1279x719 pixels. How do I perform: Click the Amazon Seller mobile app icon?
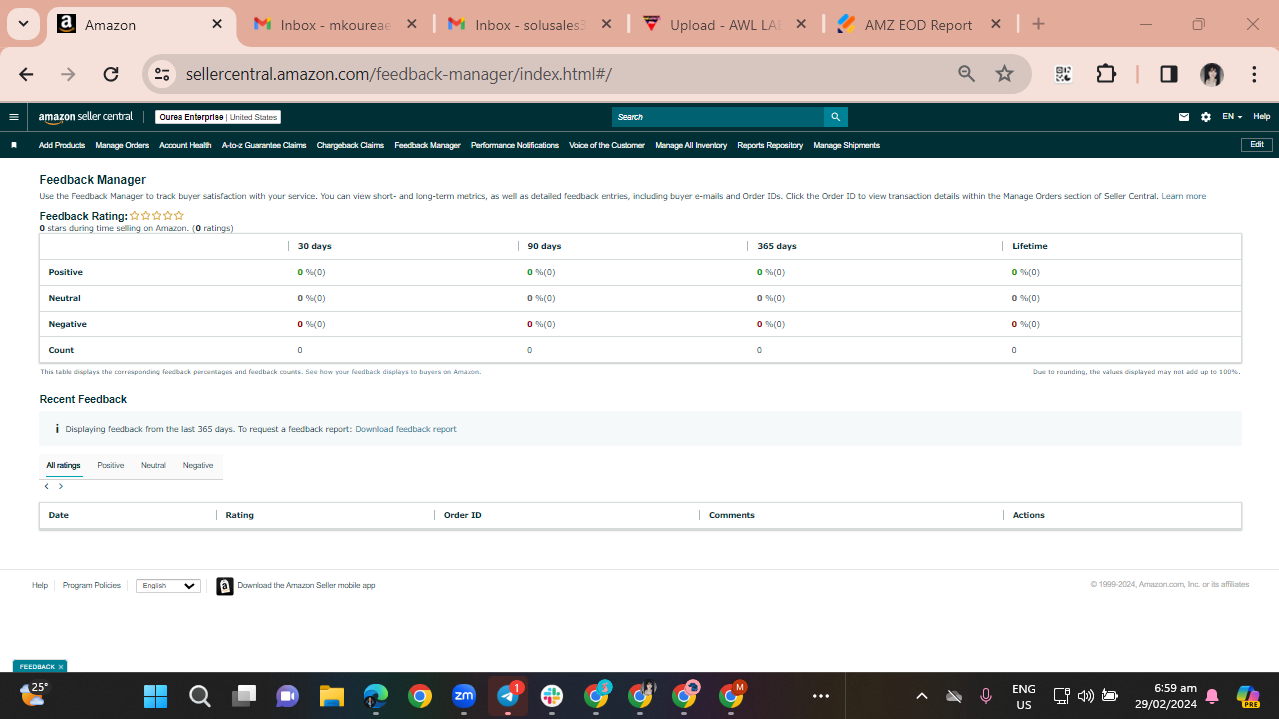[225, 586]
